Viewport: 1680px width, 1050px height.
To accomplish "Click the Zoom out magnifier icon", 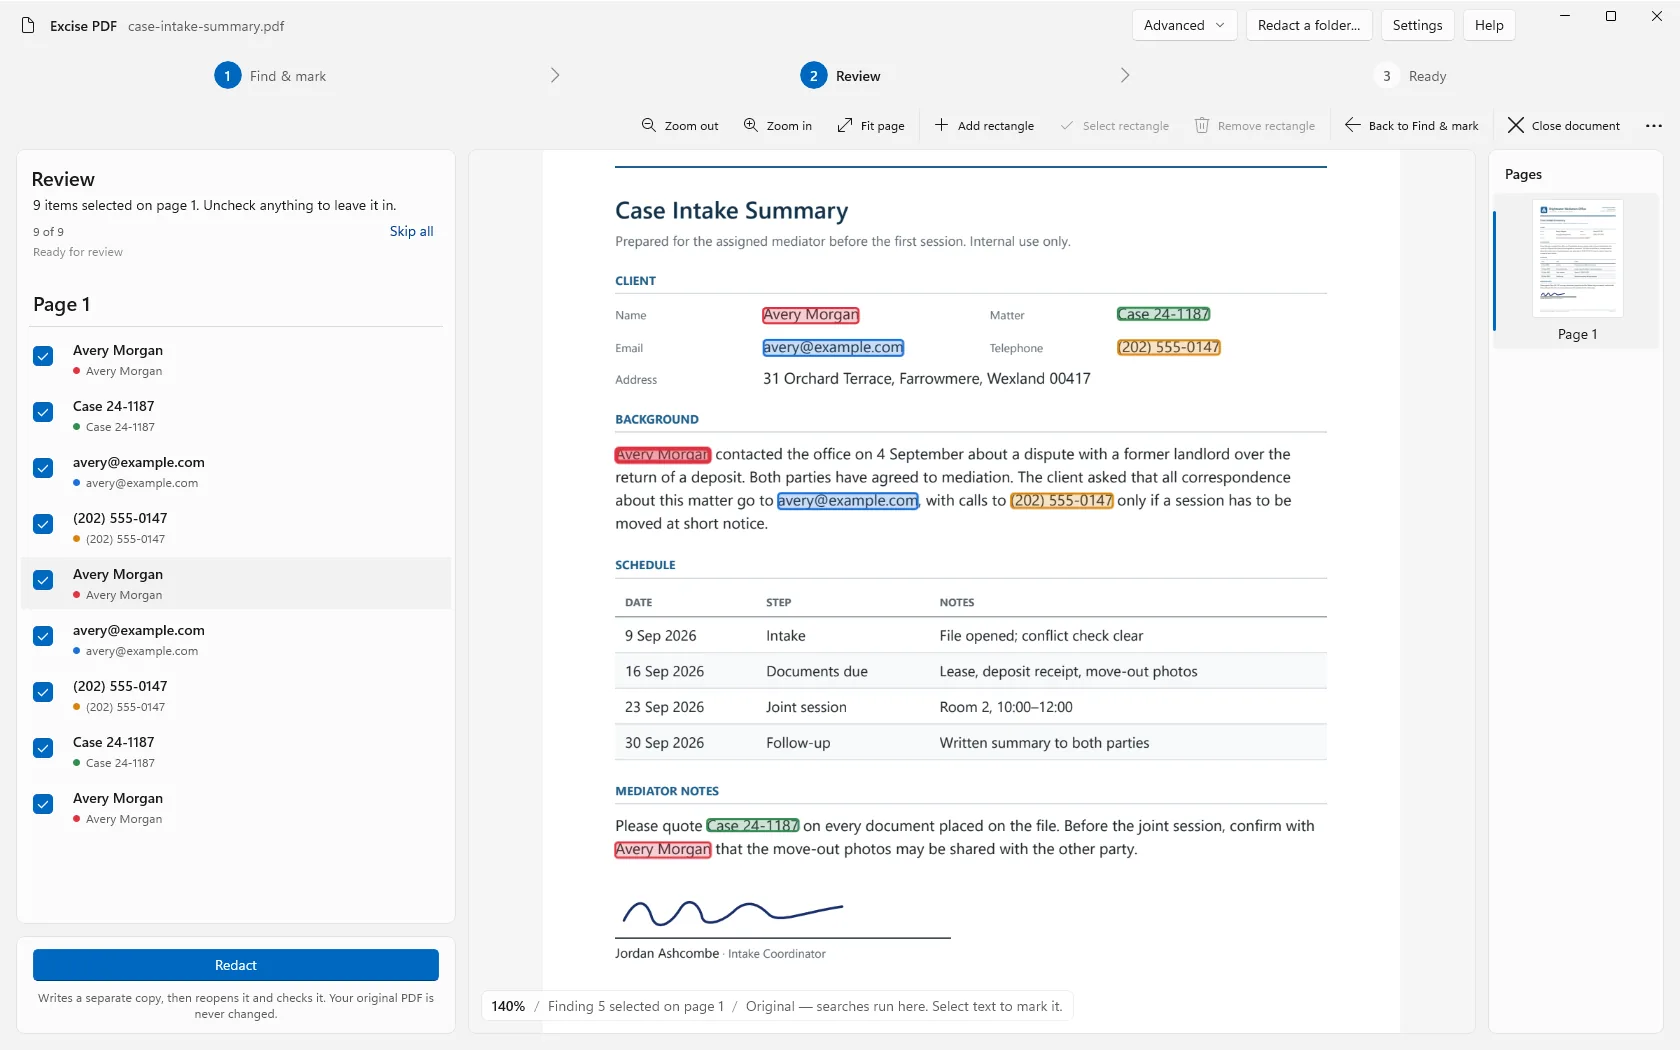I will [649, 125].
